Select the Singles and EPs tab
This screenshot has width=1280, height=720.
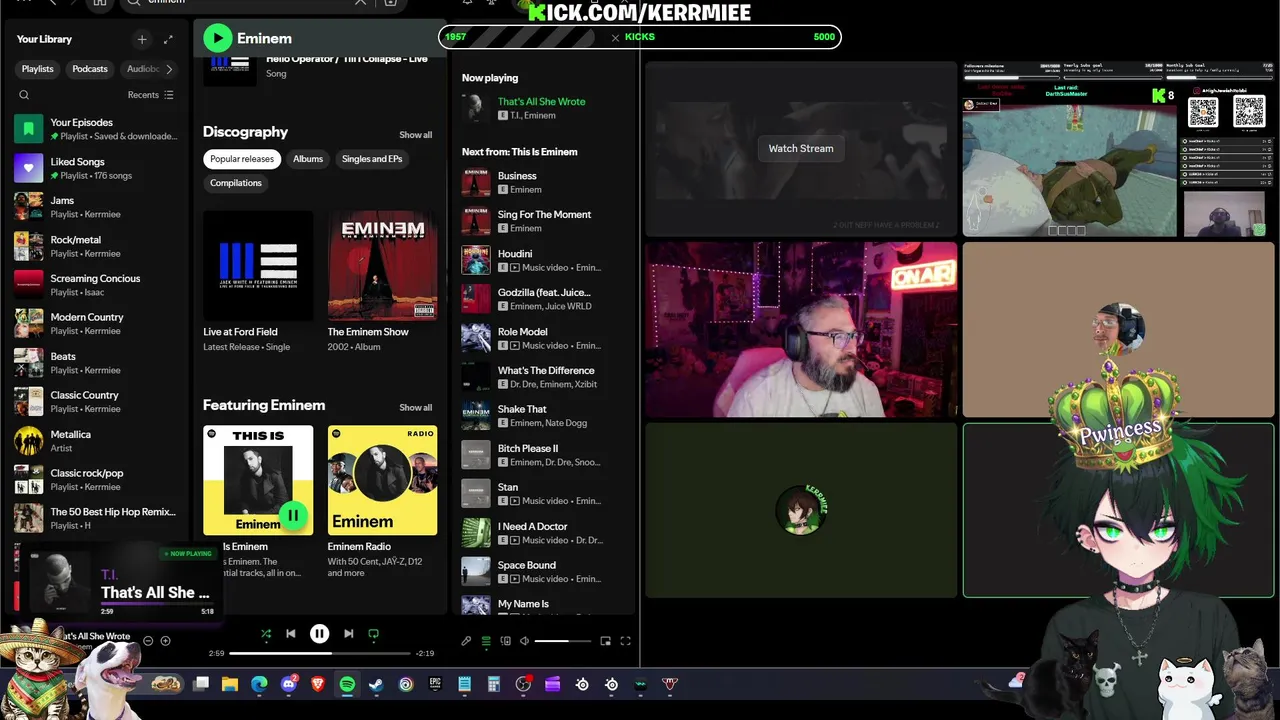click(x=372, y=159)
